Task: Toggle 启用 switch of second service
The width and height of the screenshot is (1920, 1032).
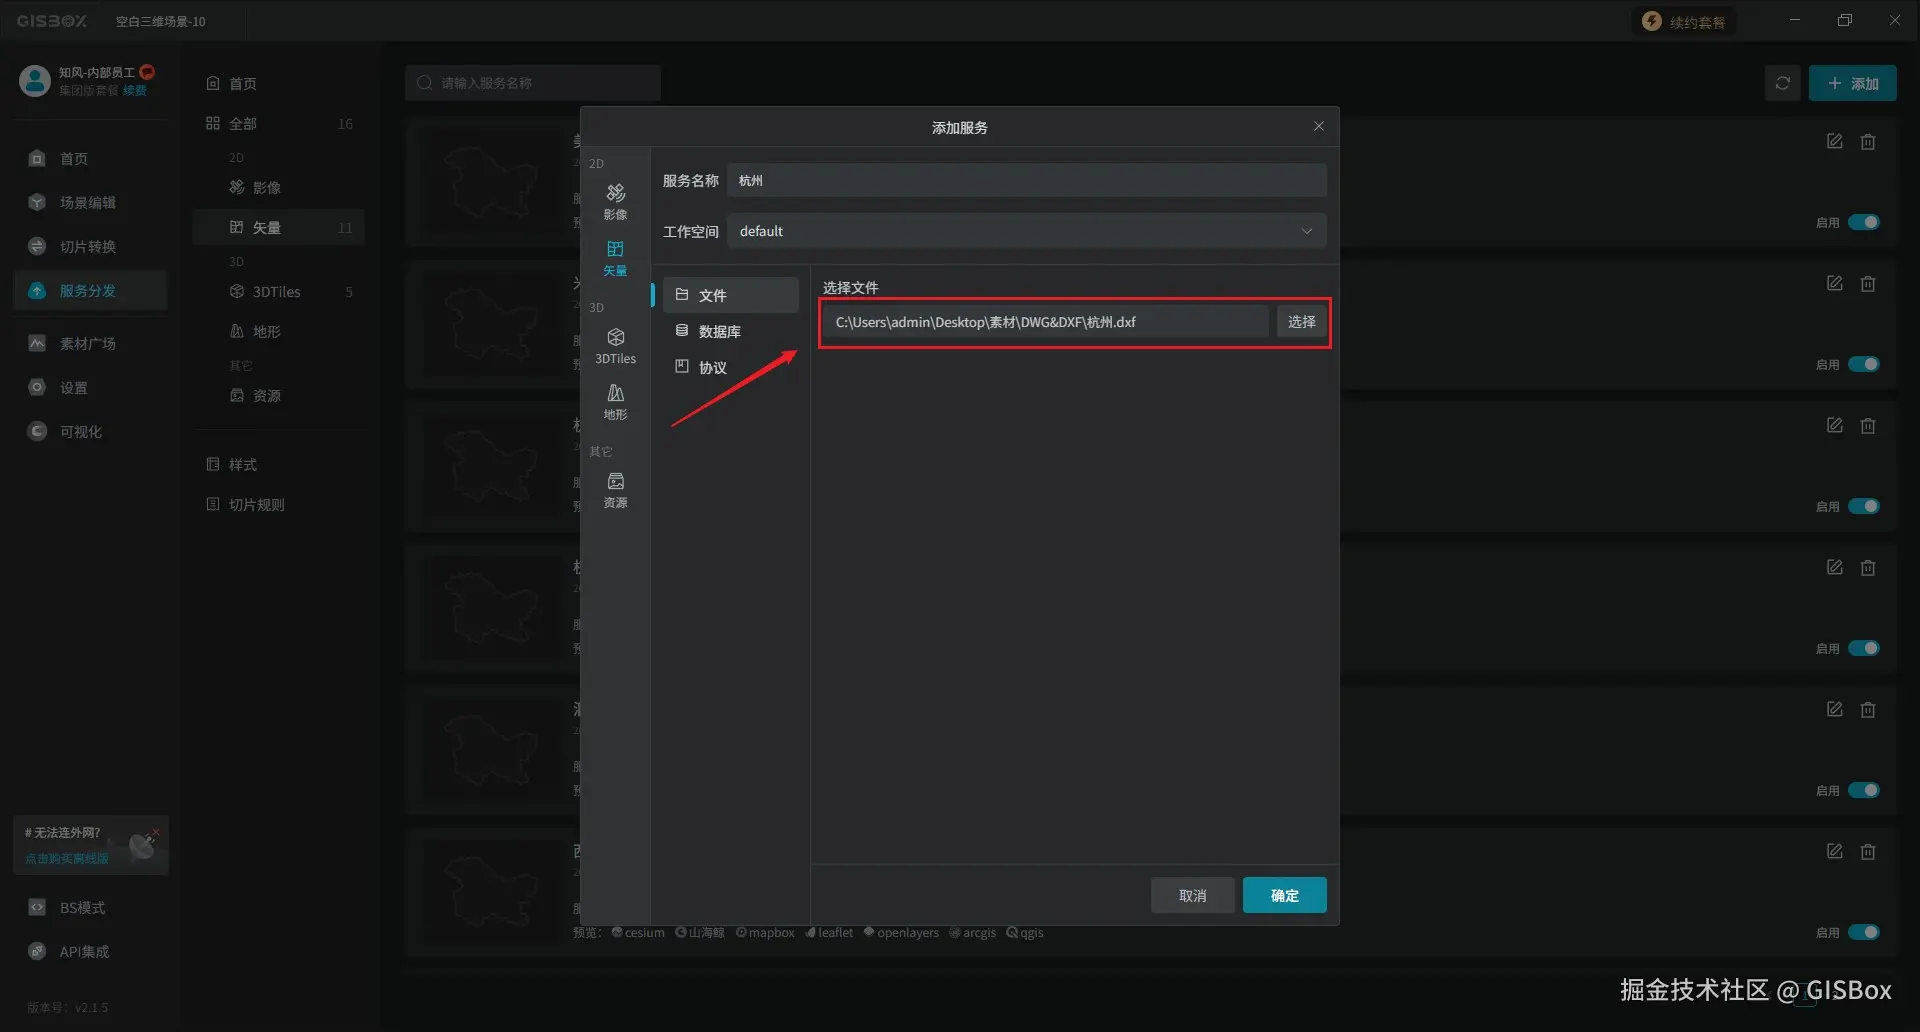Action: (x=1864, y=364)
